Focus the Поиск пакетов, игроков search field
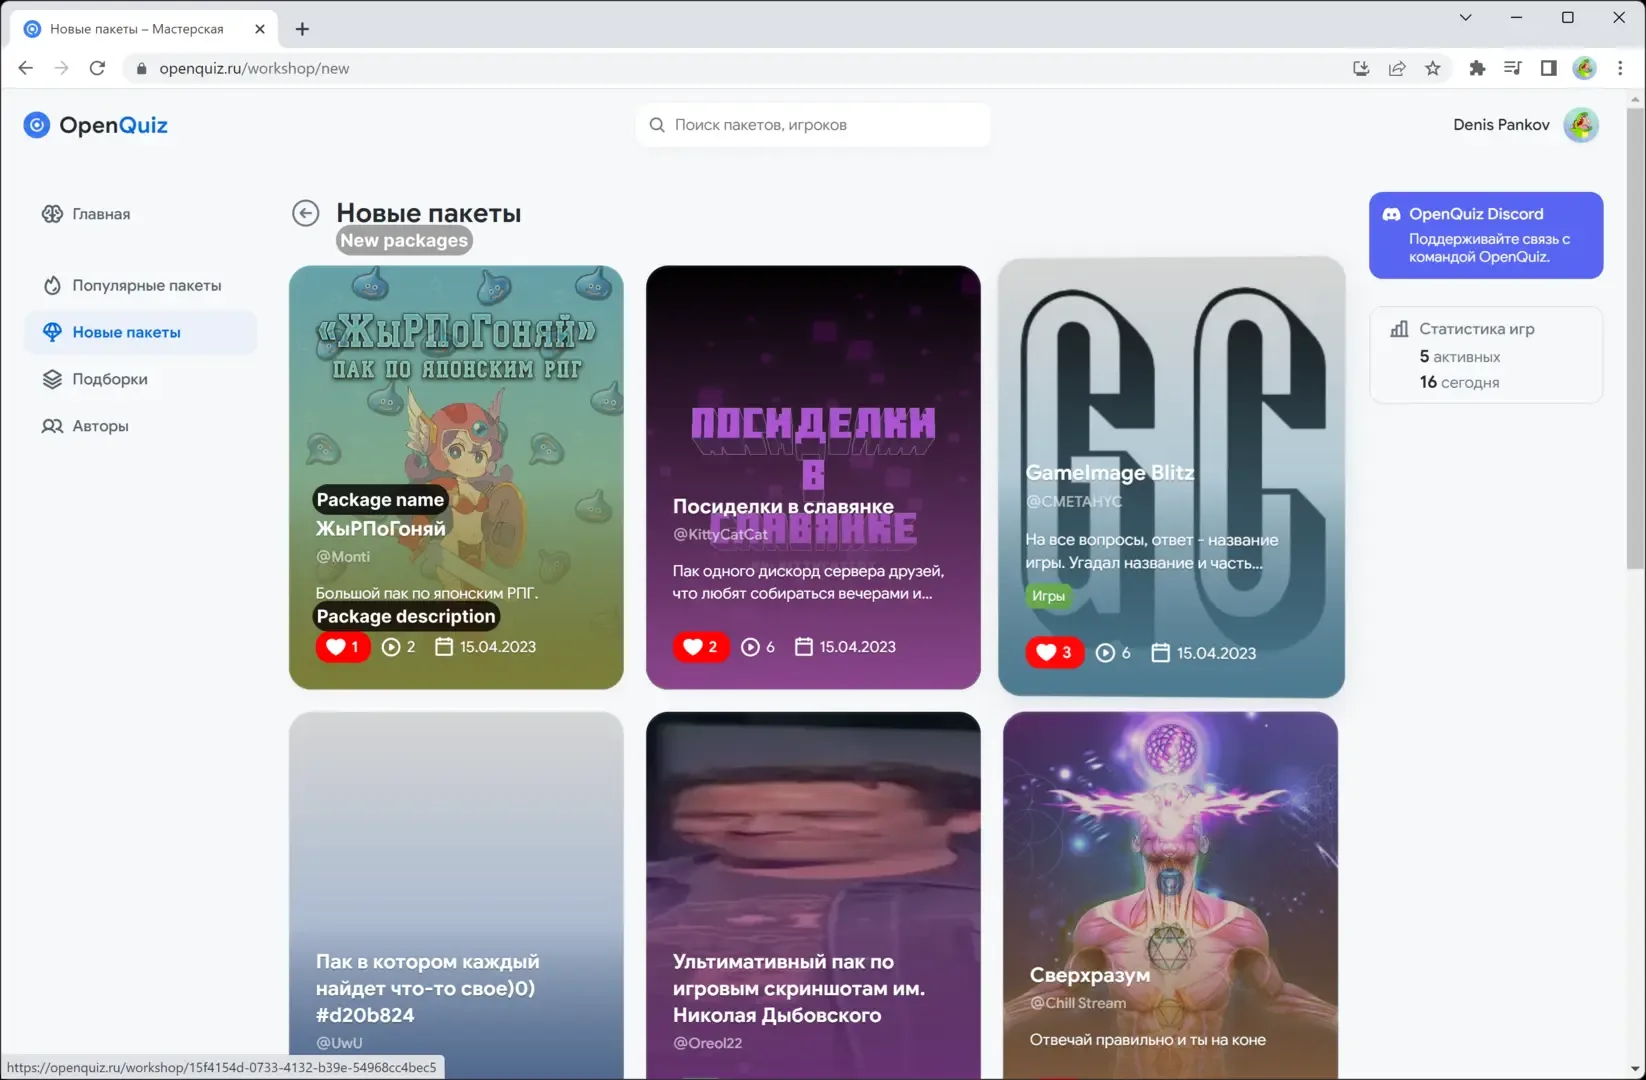This screenshot has width=1646, height=1080. 813,125
